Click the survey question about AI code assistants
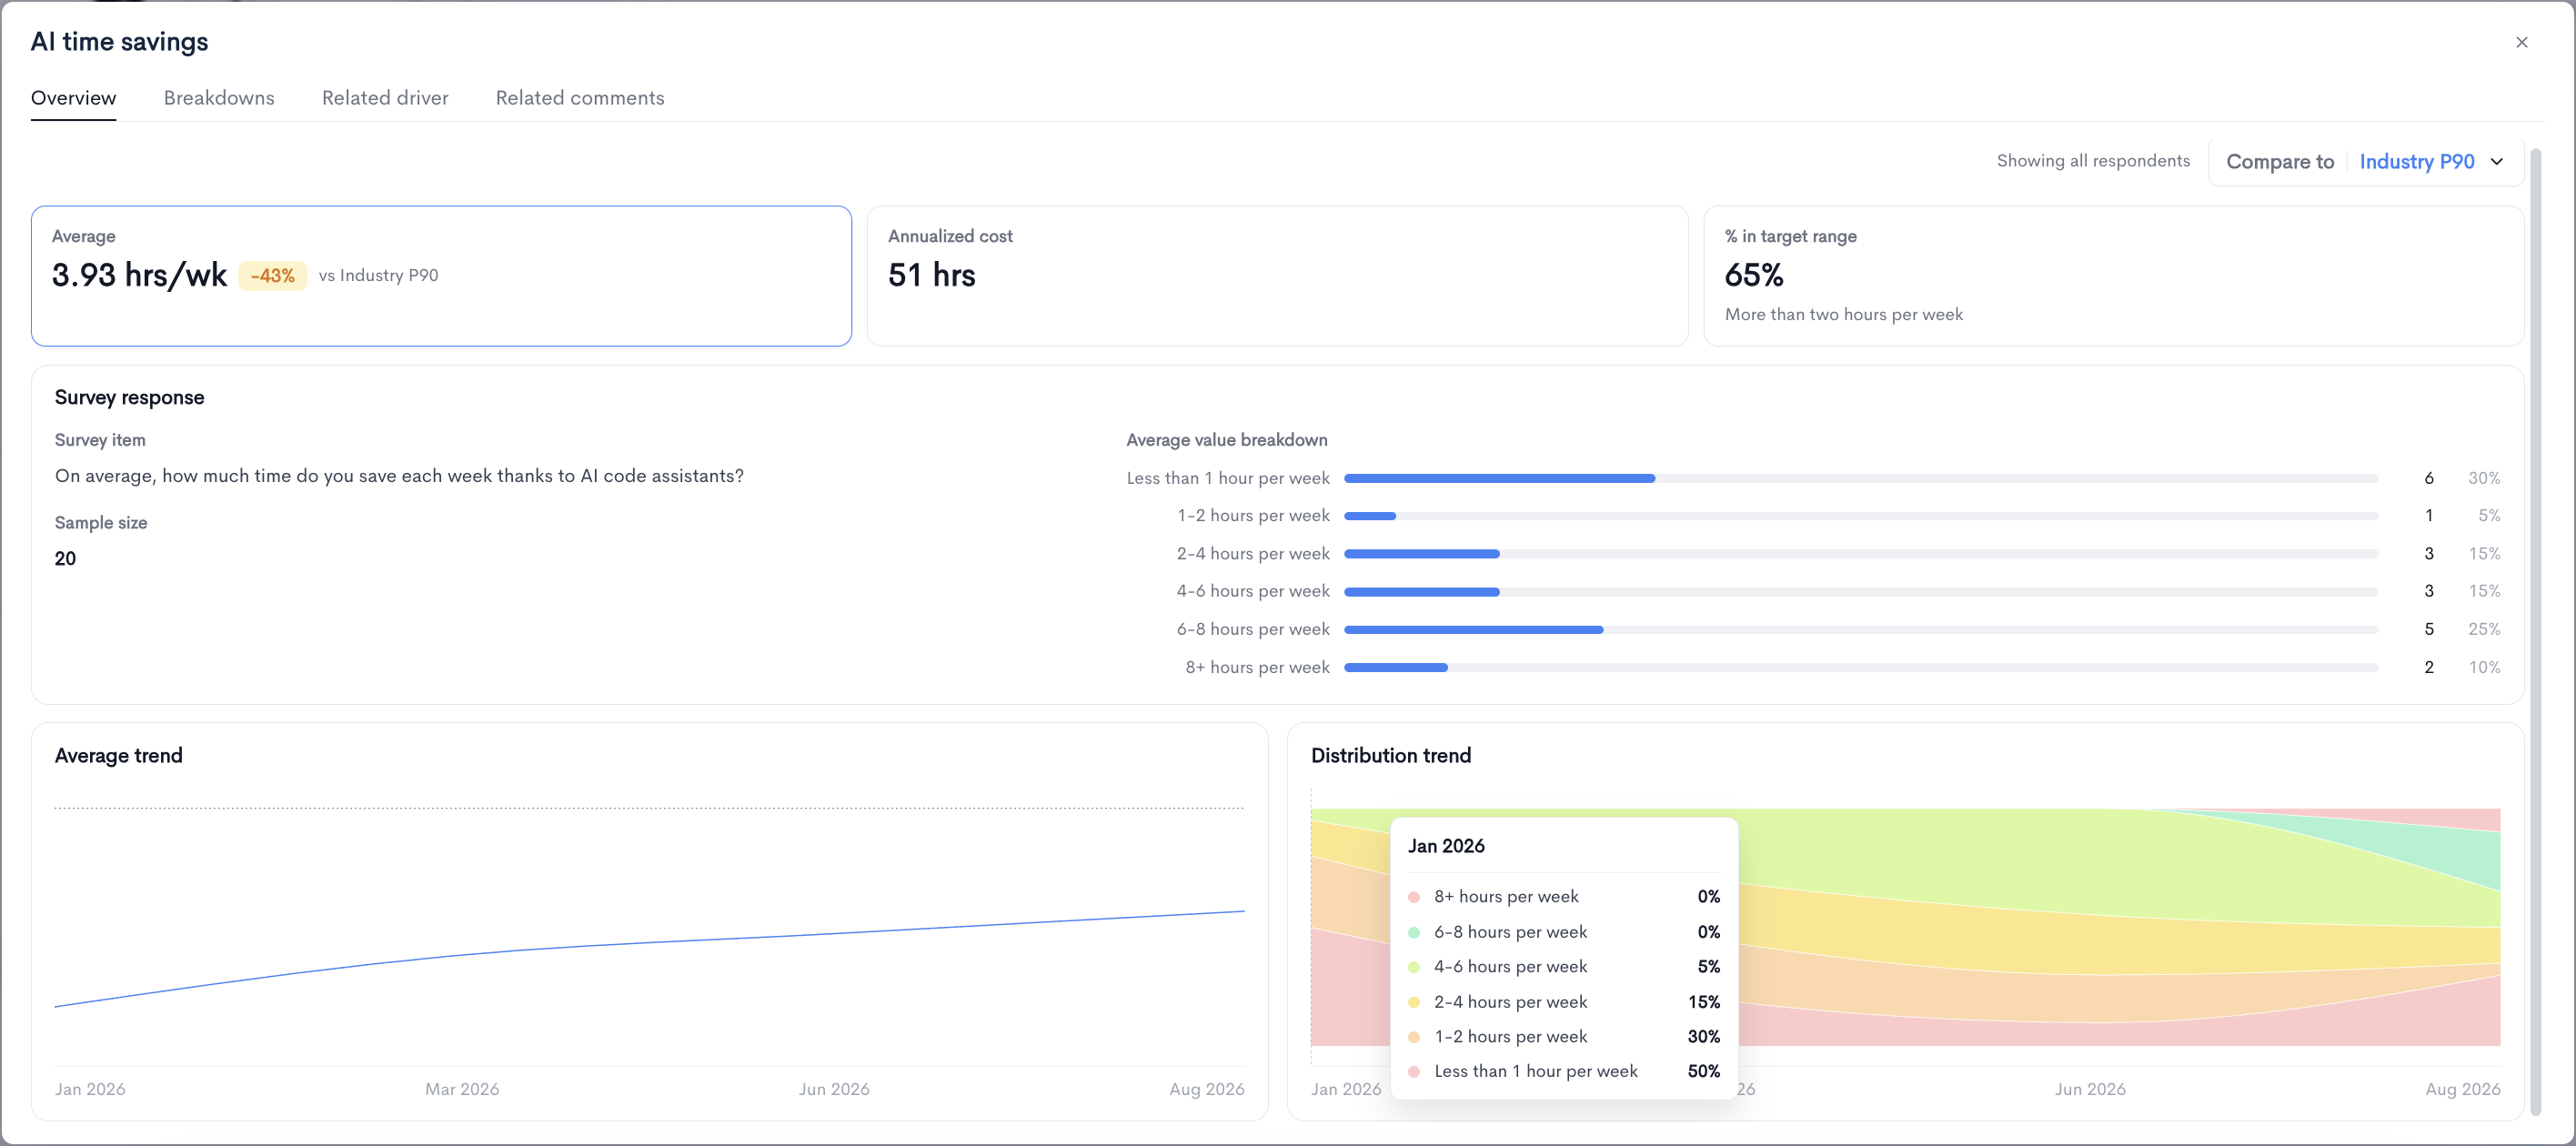Image resolution: width=2576 pixels, height=1146 pixels. (399, 476)
